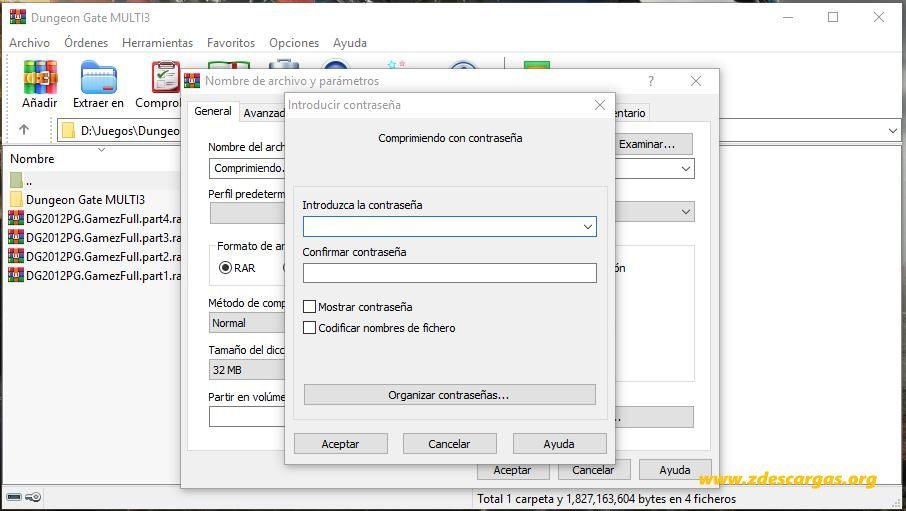Open Organizar contraseñas...
The width and height of the screenshot is (906, 511).
tap(450, 395)
